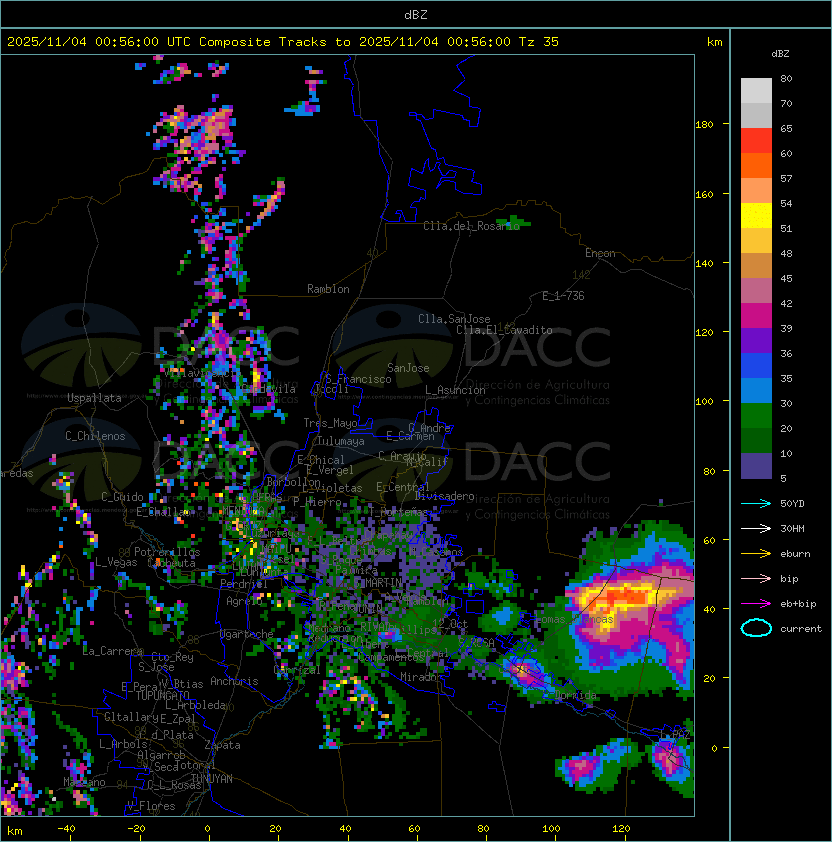Click the km label at bottom-left corner
Image resolution: width=832 pixels, height=842 pixels.
pos(15,831)
